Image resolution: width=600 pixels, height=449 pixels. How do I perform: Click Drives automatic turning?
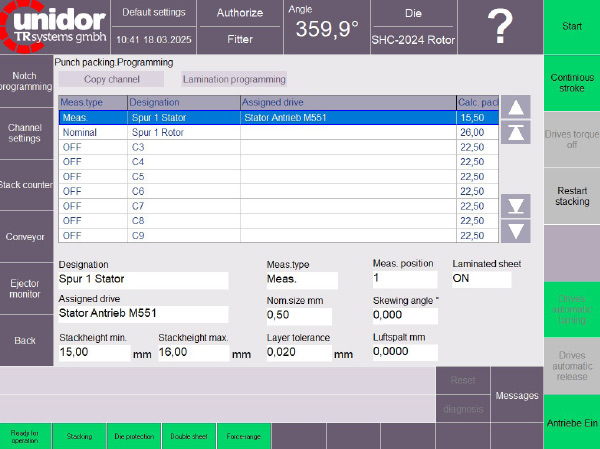coord(572,309)
